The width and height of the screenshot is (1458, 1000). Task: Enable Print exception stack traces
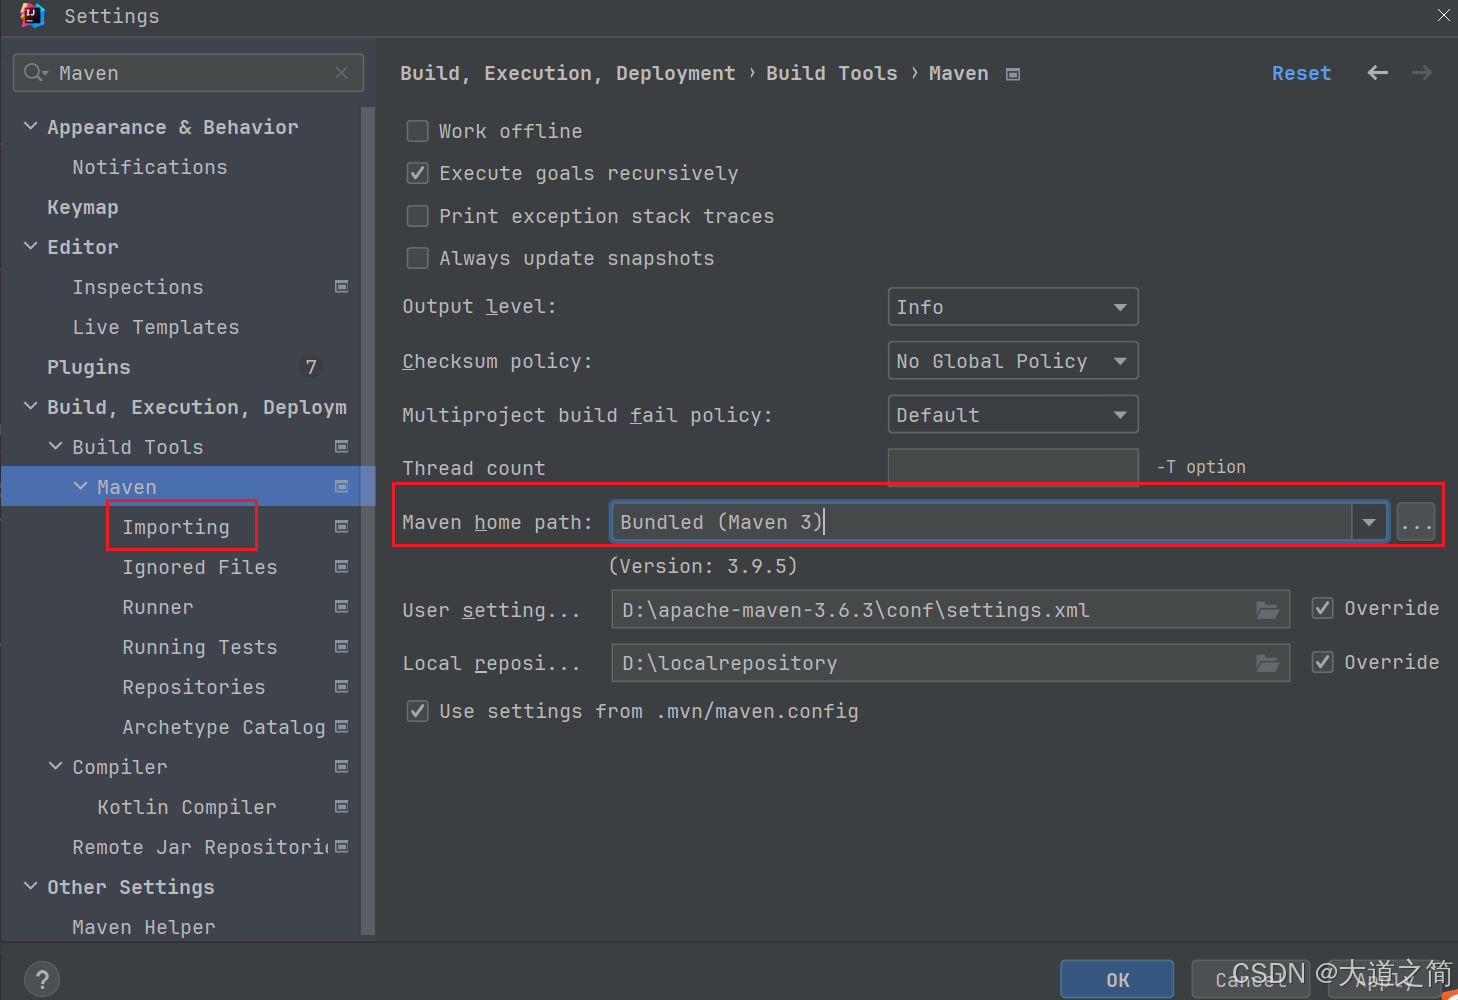(418, 216)
